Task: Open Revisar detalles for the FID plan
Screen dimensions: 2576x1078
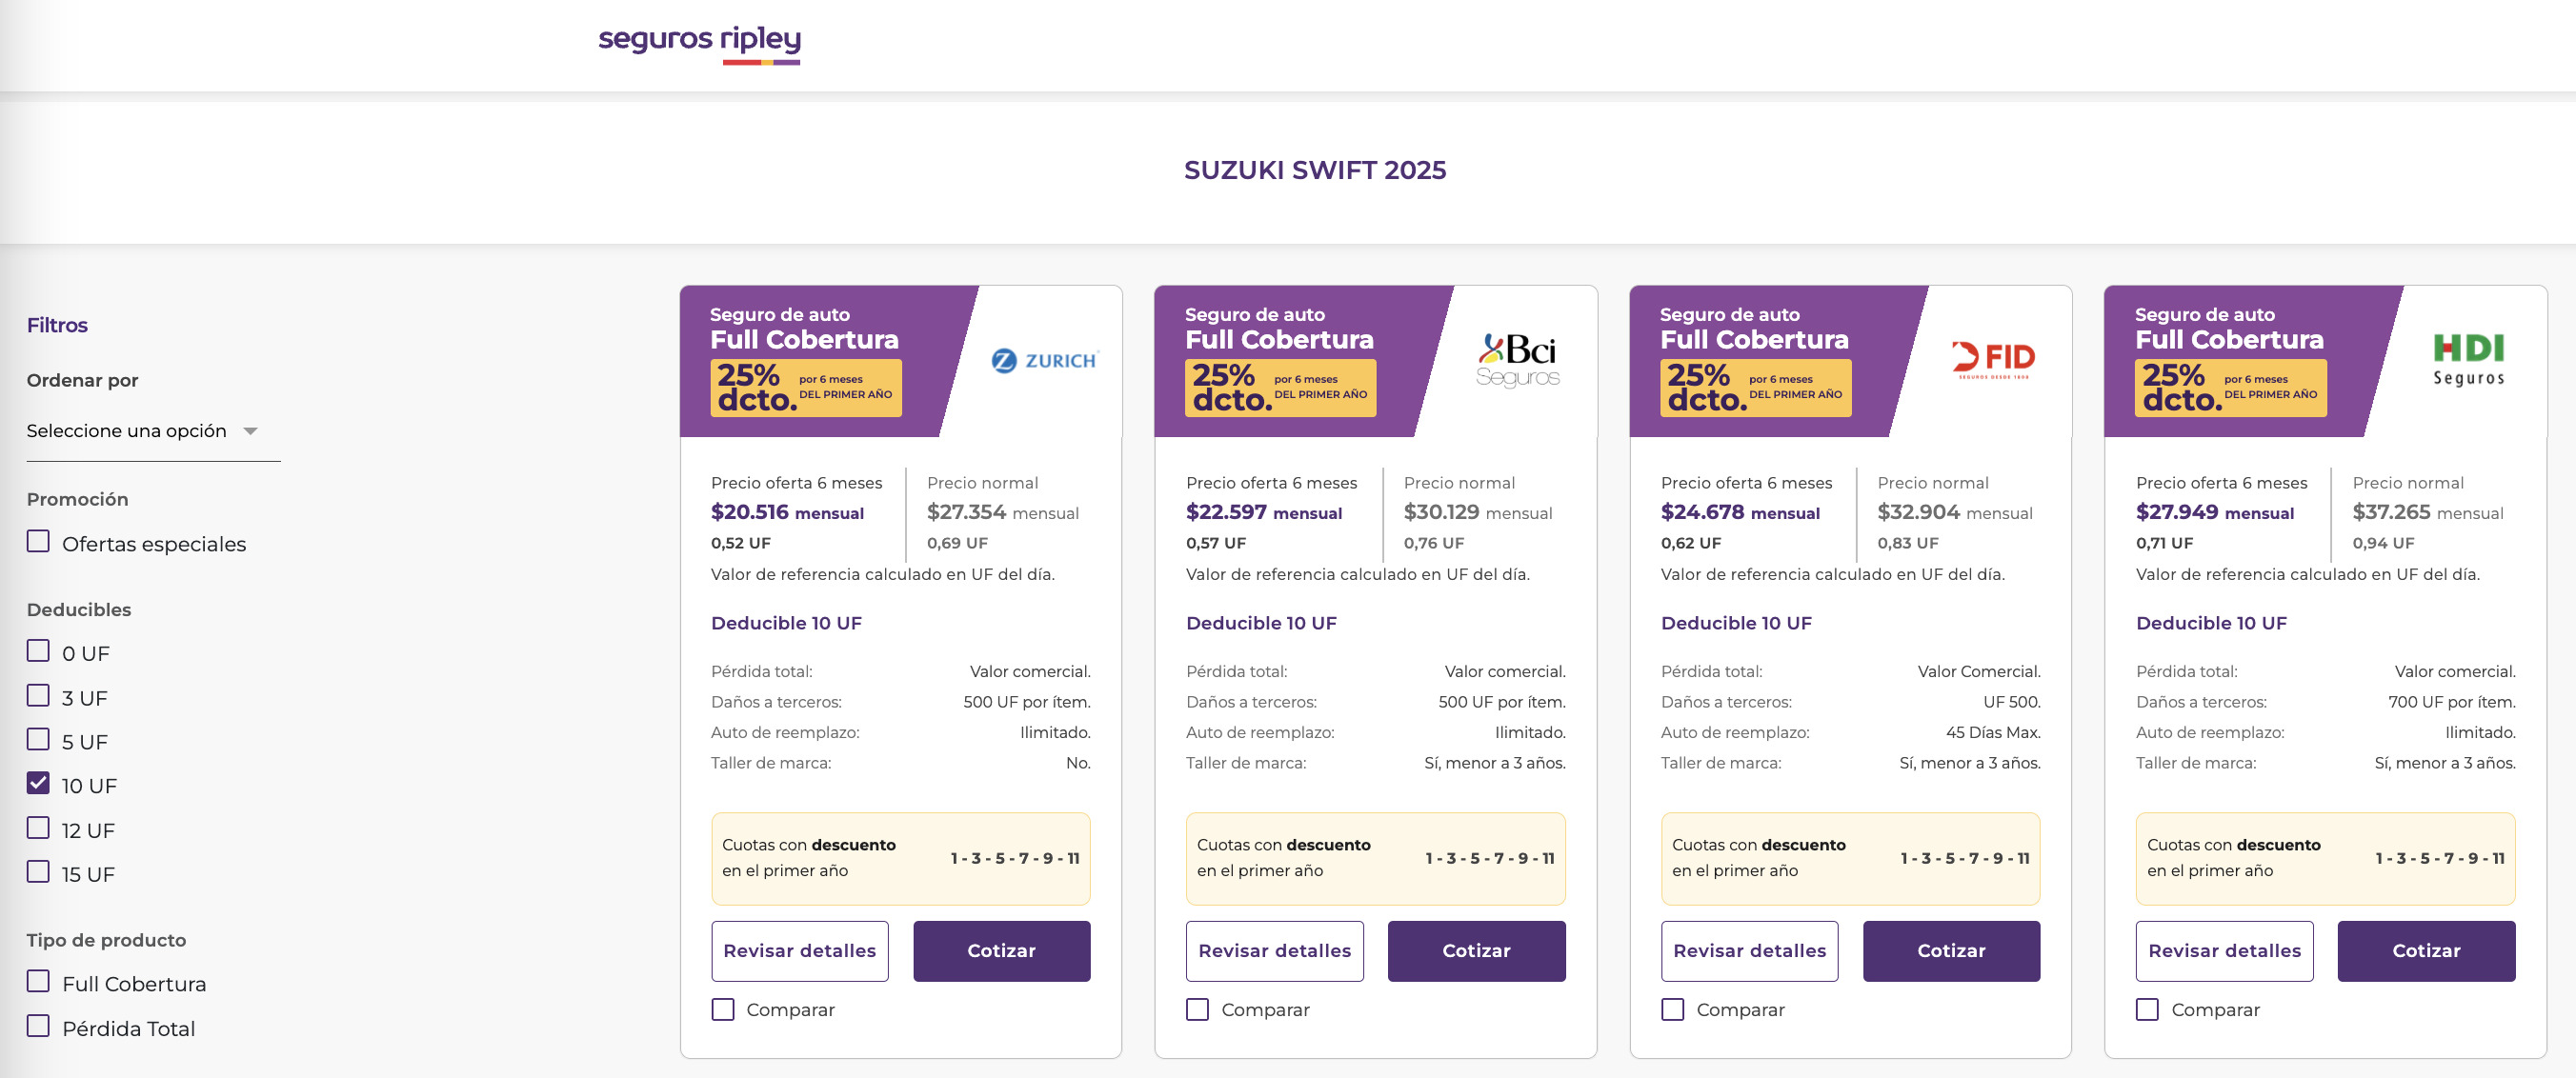Action: [1749, 951]
